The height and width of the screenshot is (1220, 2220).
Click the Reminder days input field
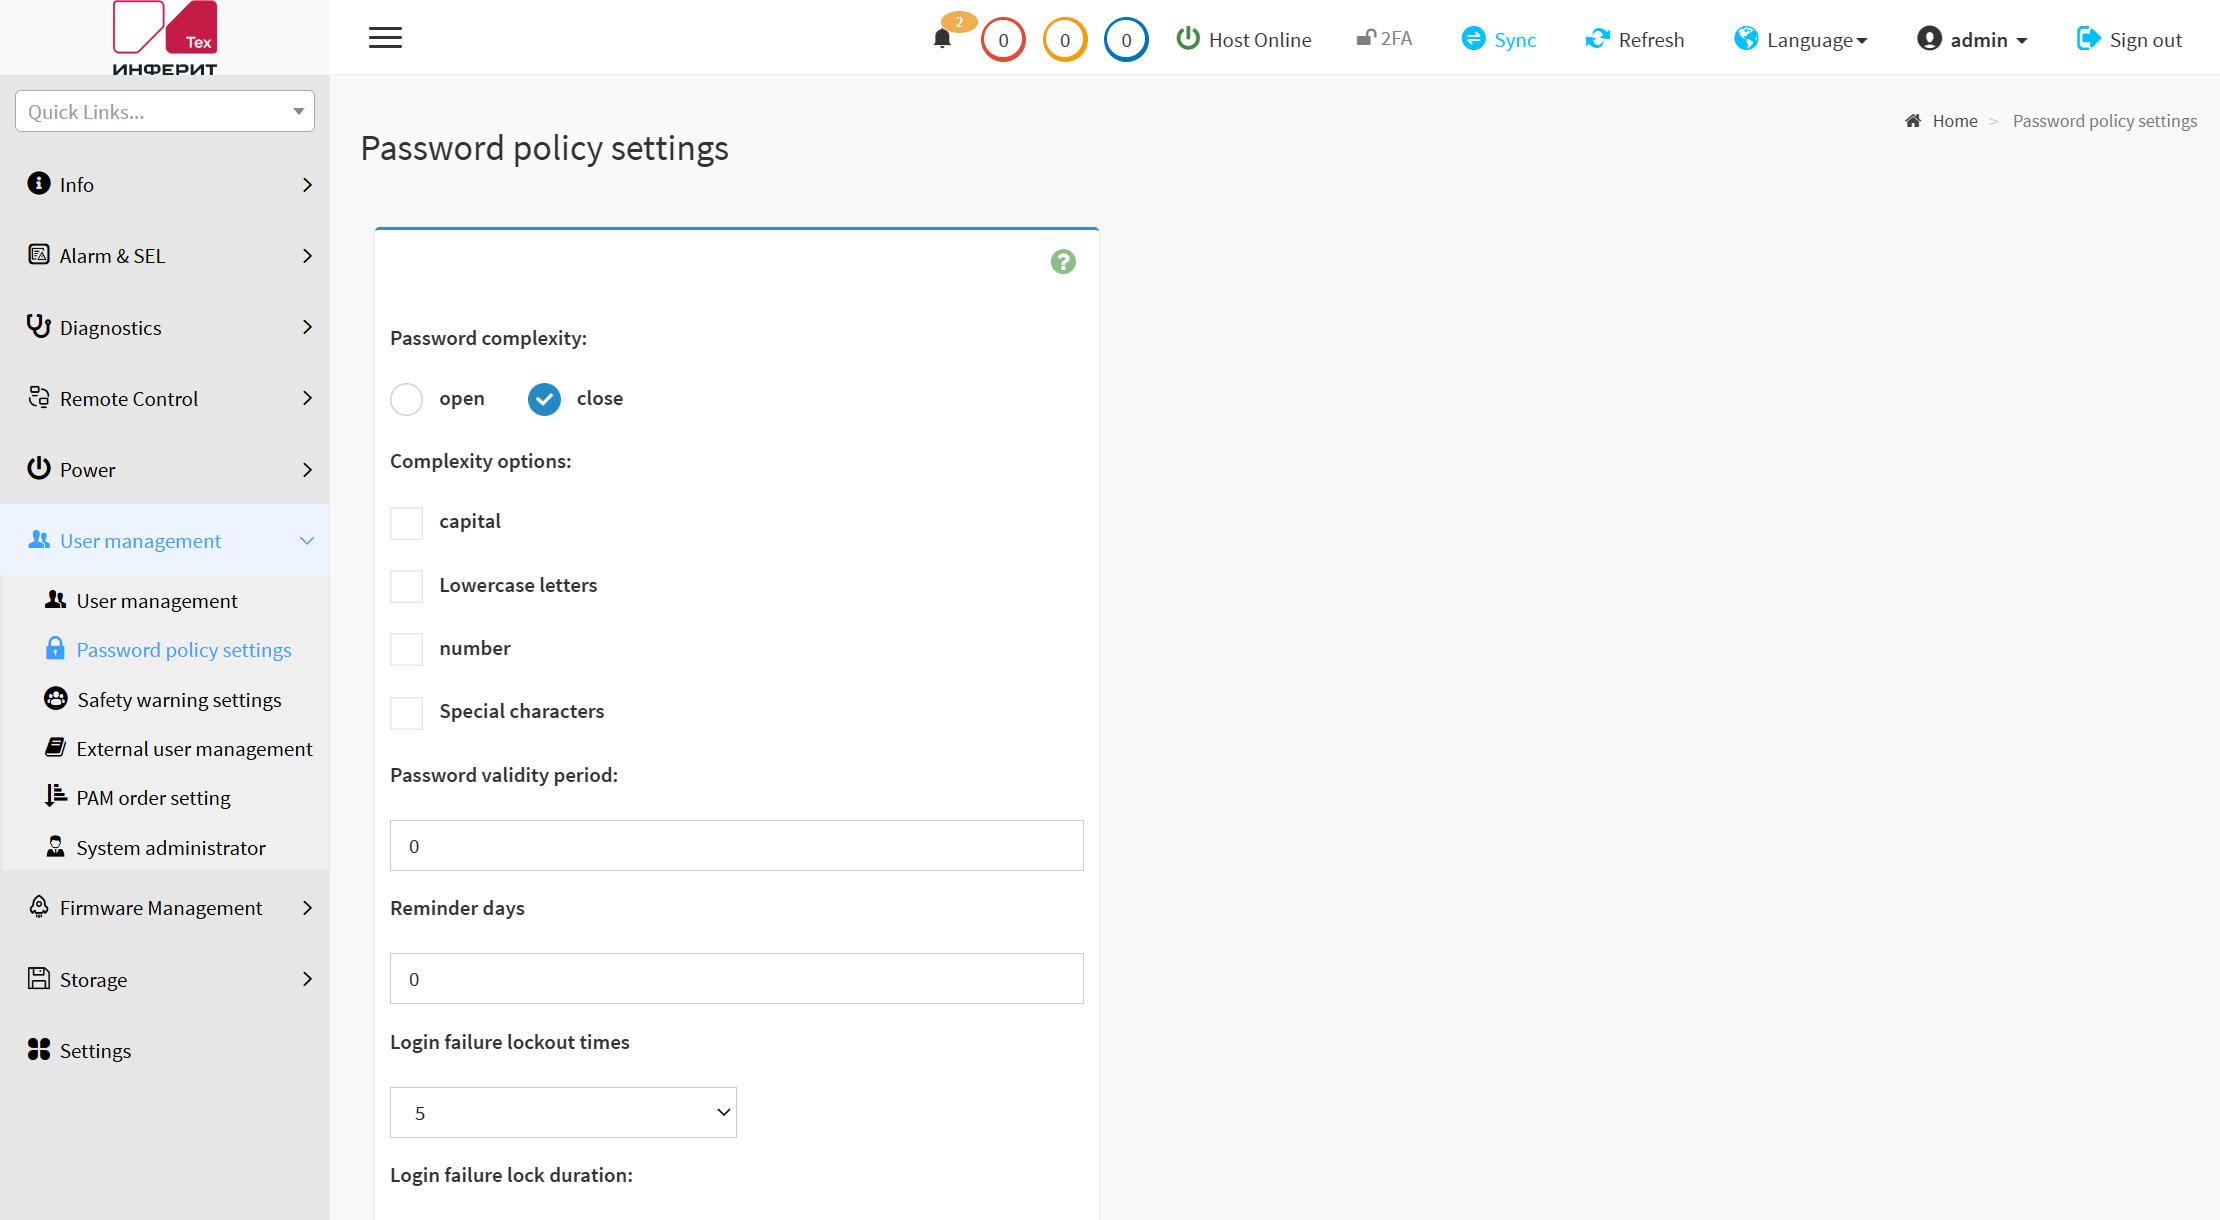click(x=736, y=978)
